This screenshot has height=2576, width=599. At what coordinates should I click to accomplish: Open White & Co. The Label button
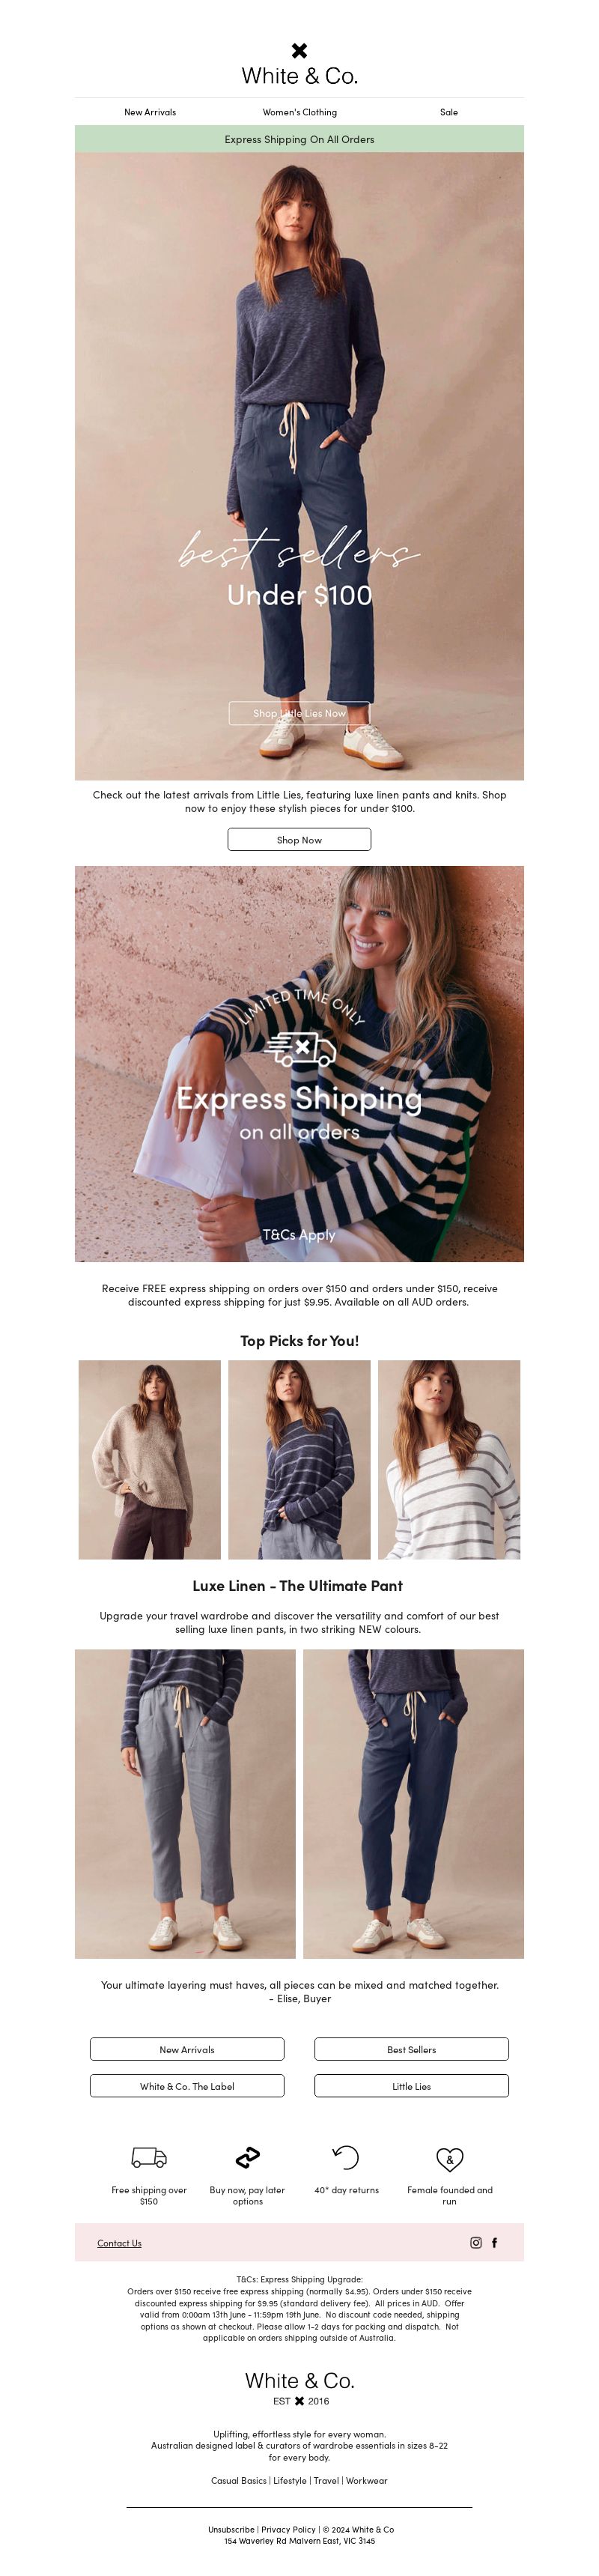[x=187, y=2086]
